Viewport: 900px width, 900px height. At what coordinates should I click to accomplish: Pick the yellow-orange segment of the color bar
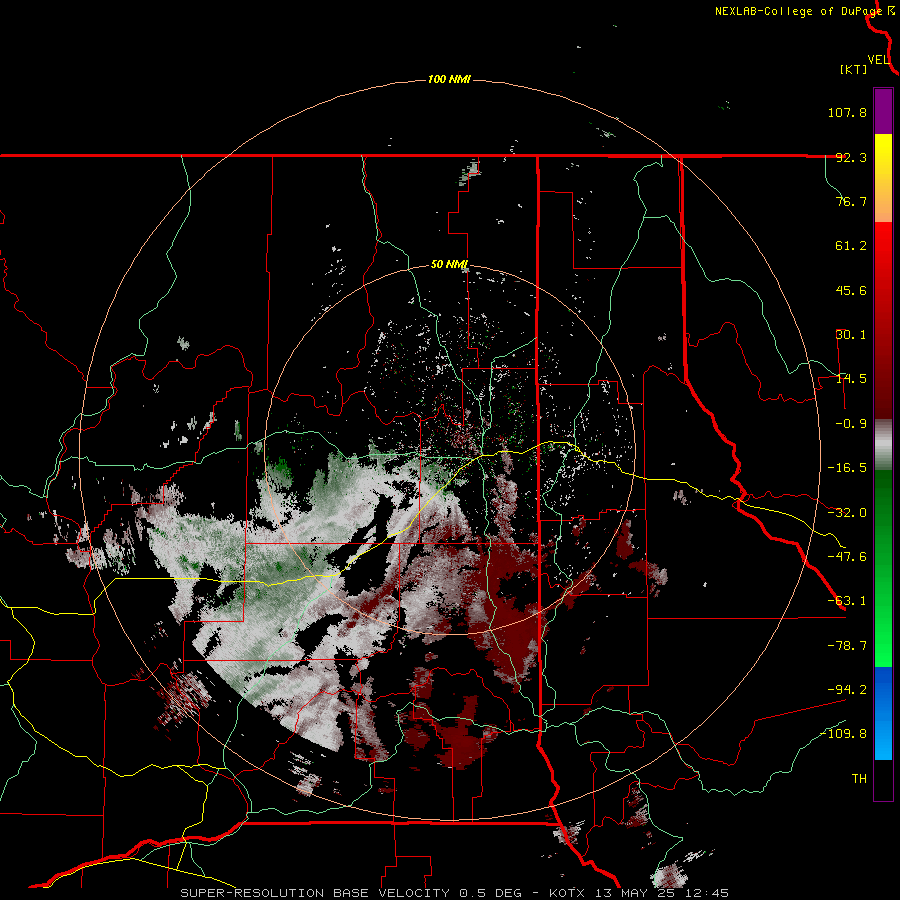click(x=883, y=178)
